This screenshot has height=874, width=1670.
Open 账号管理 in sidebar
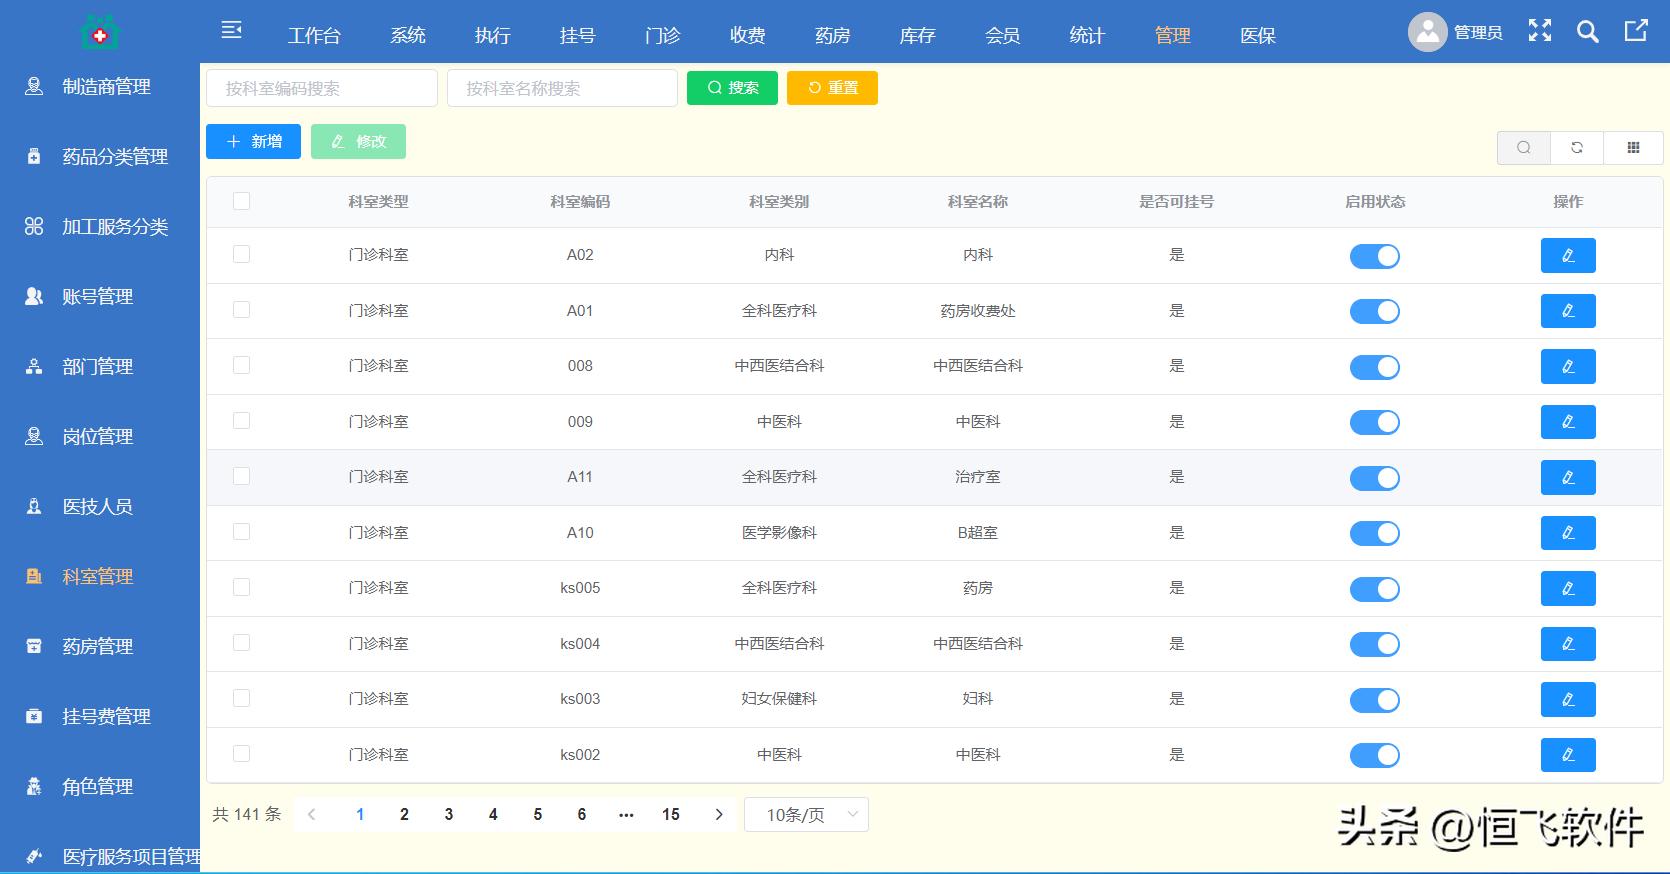pos(100,297)
